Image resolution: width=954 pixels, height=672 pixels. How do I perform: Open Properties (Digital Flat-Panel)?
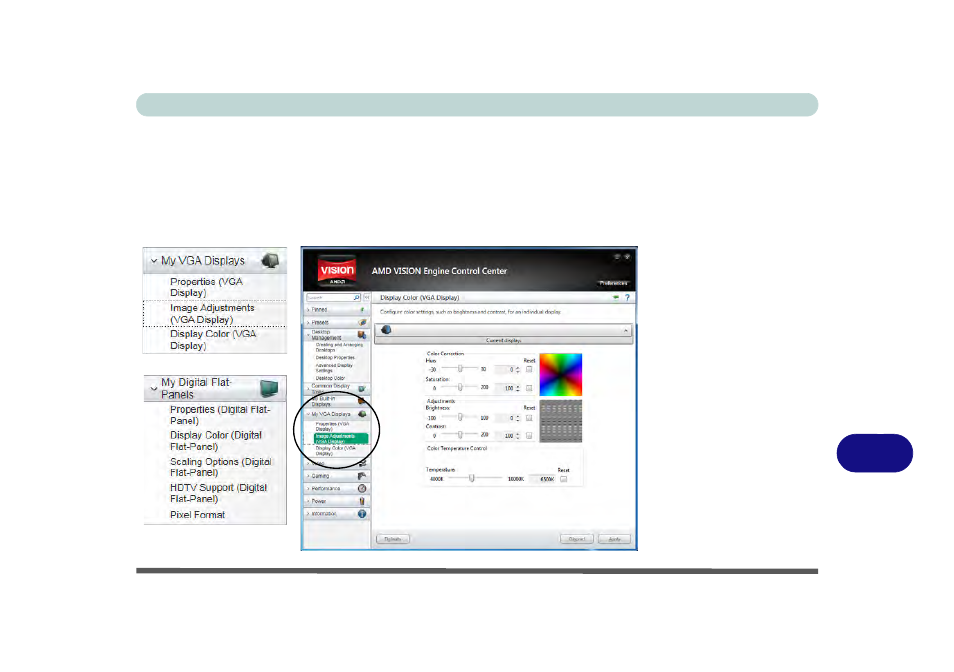pyautogui.click(x=220, y=415)
